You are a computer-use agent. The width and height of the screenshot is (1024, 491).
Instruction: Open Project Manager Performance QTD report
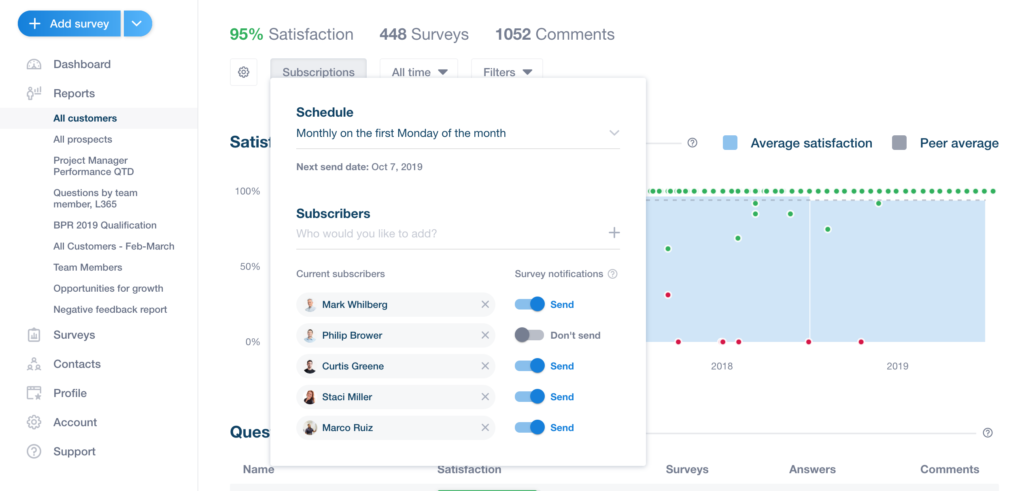91,166
